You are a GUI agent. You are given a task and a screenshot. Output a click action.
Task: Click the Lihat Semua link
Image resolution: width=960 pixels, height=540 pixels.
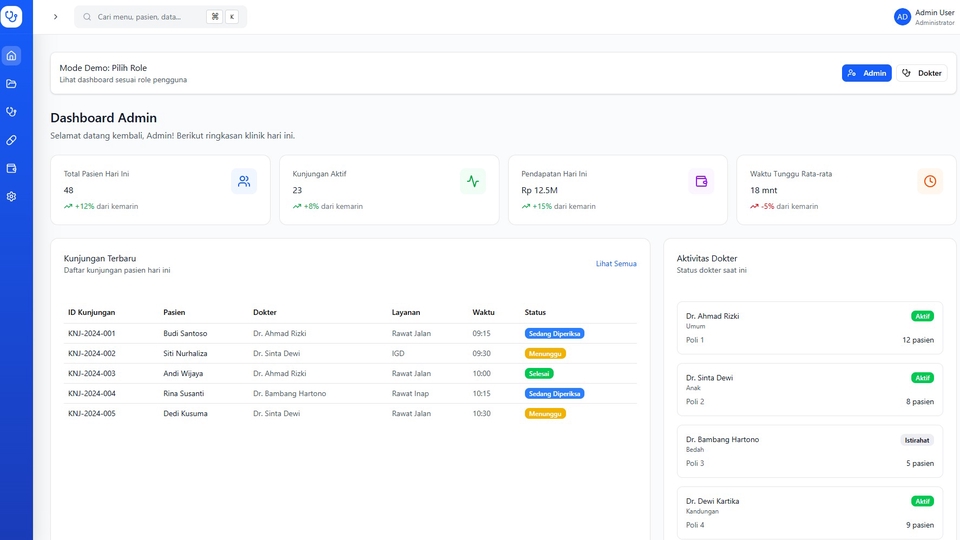616,264
